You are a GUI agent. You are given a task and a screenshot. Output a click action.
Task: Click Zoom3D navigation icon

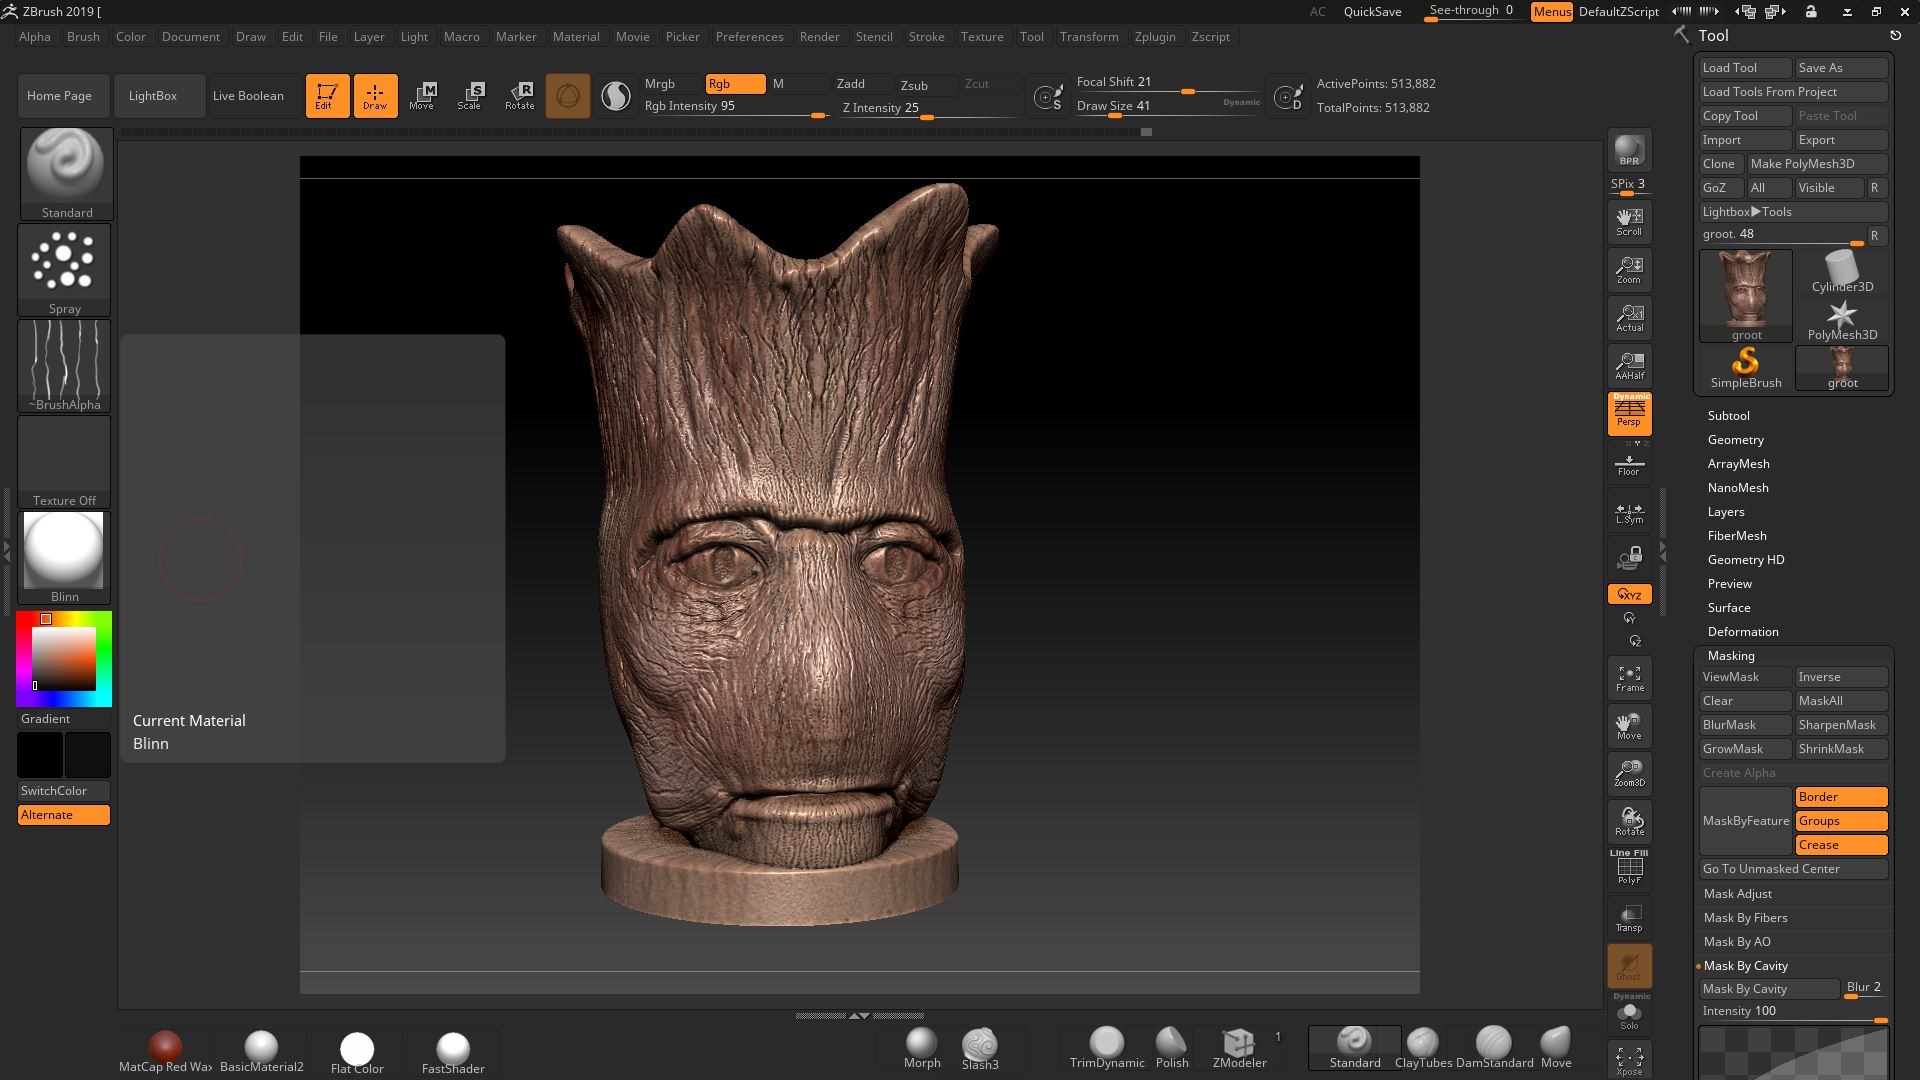coord(1629,773)
